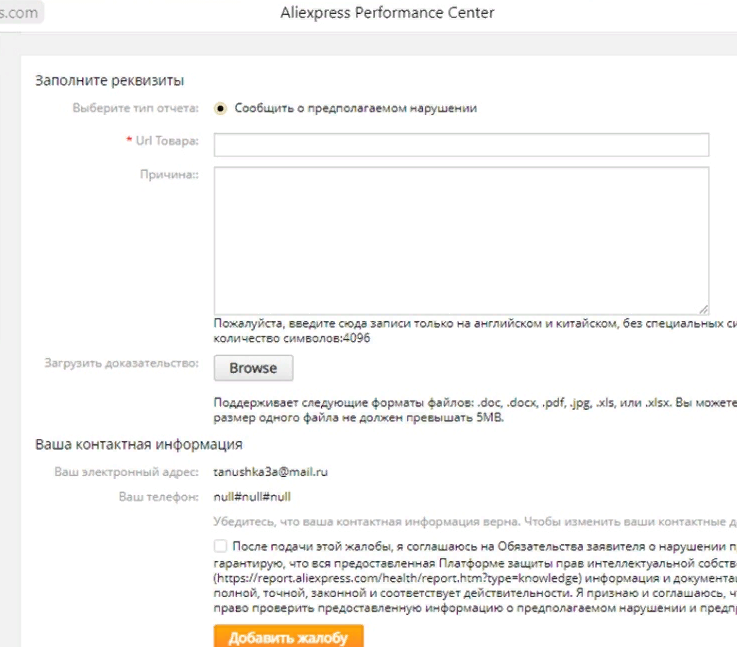
Task: Click the 'Заполните реквизиты' heading
Action: pyautogui.click(x=110, y=80)
